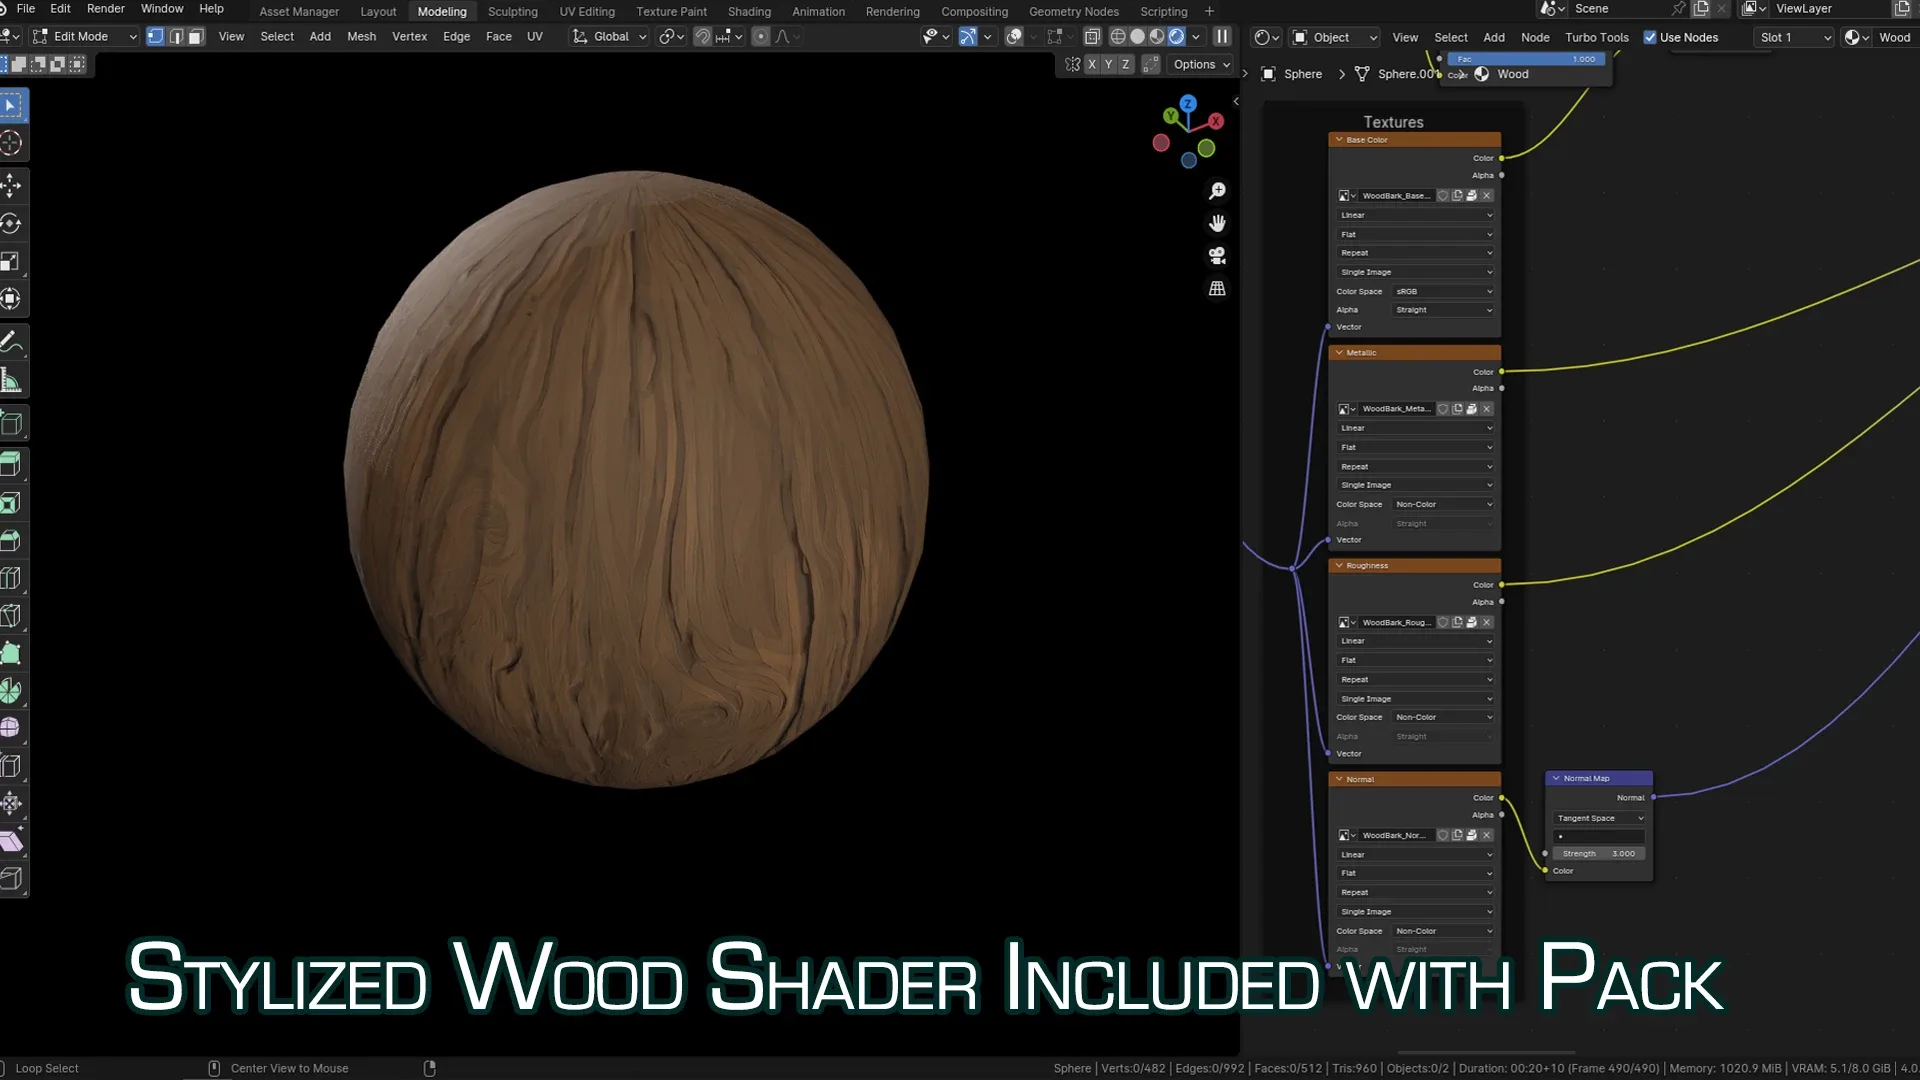Image resolution: width=1920 pixels, height=1080 pixels.
Task: Click the UV Editing workspace tab
Action: pos(585,11)
